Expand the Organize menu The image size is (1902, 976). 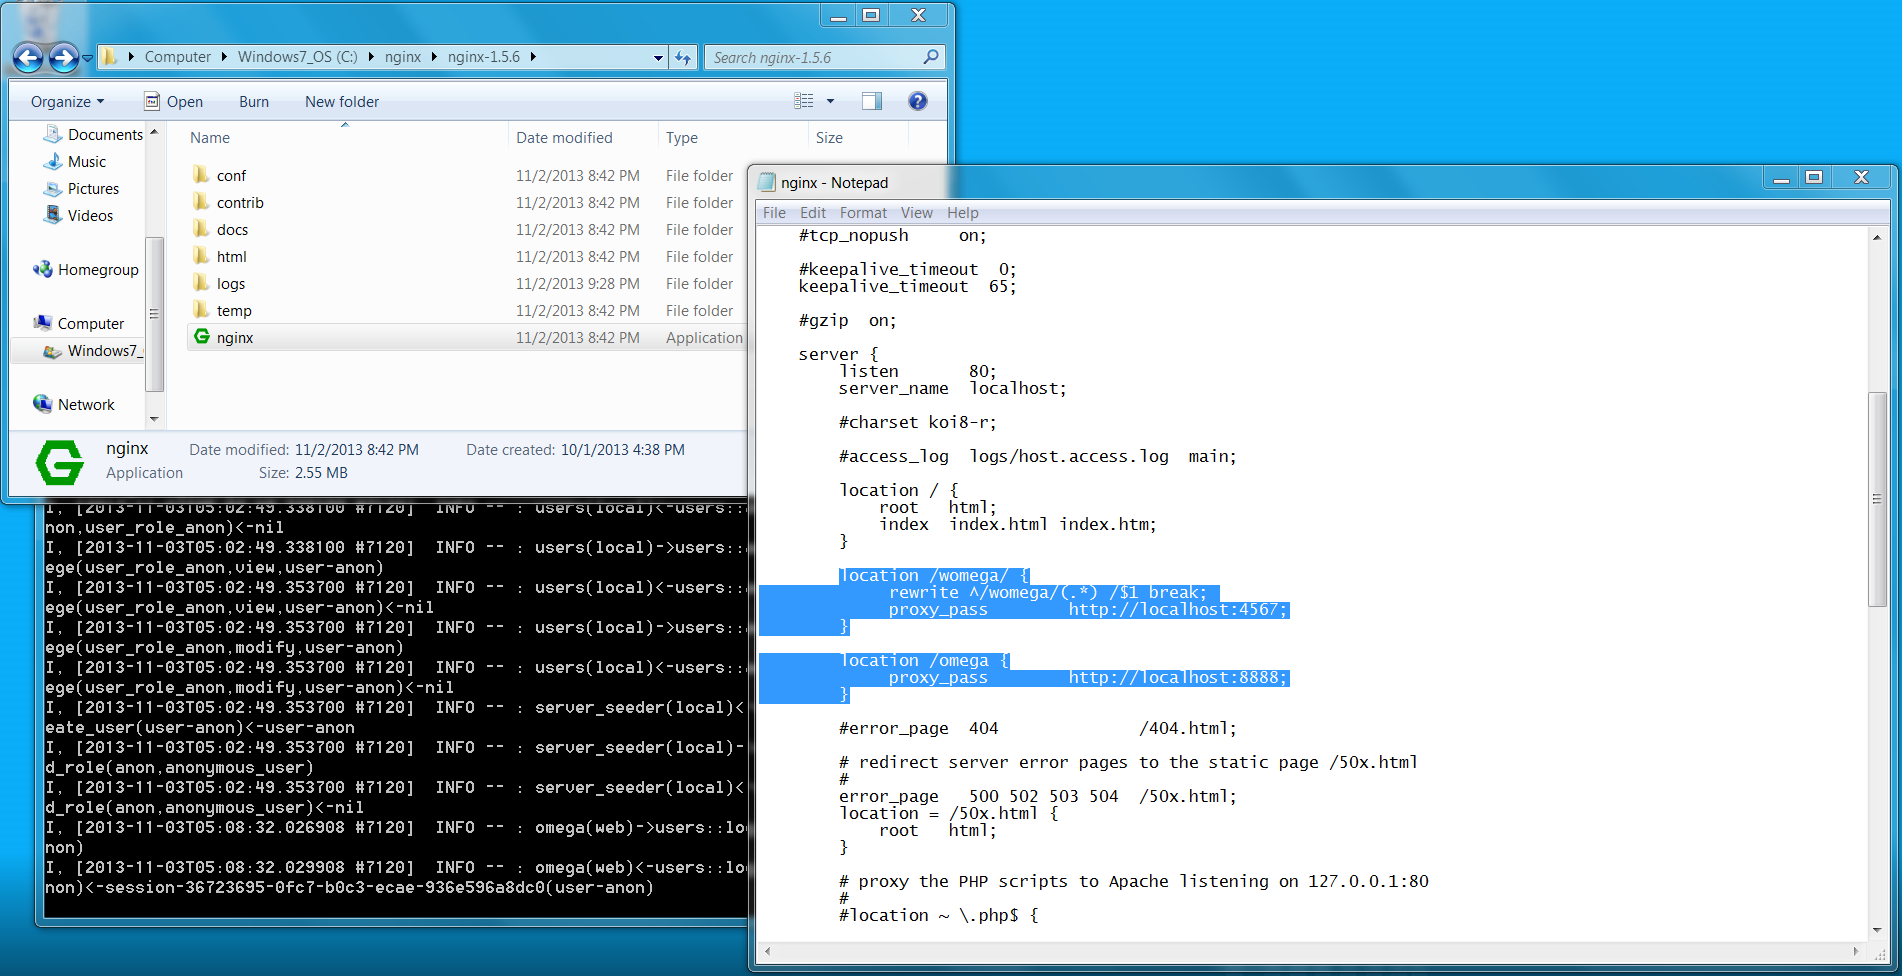[67, 101]
